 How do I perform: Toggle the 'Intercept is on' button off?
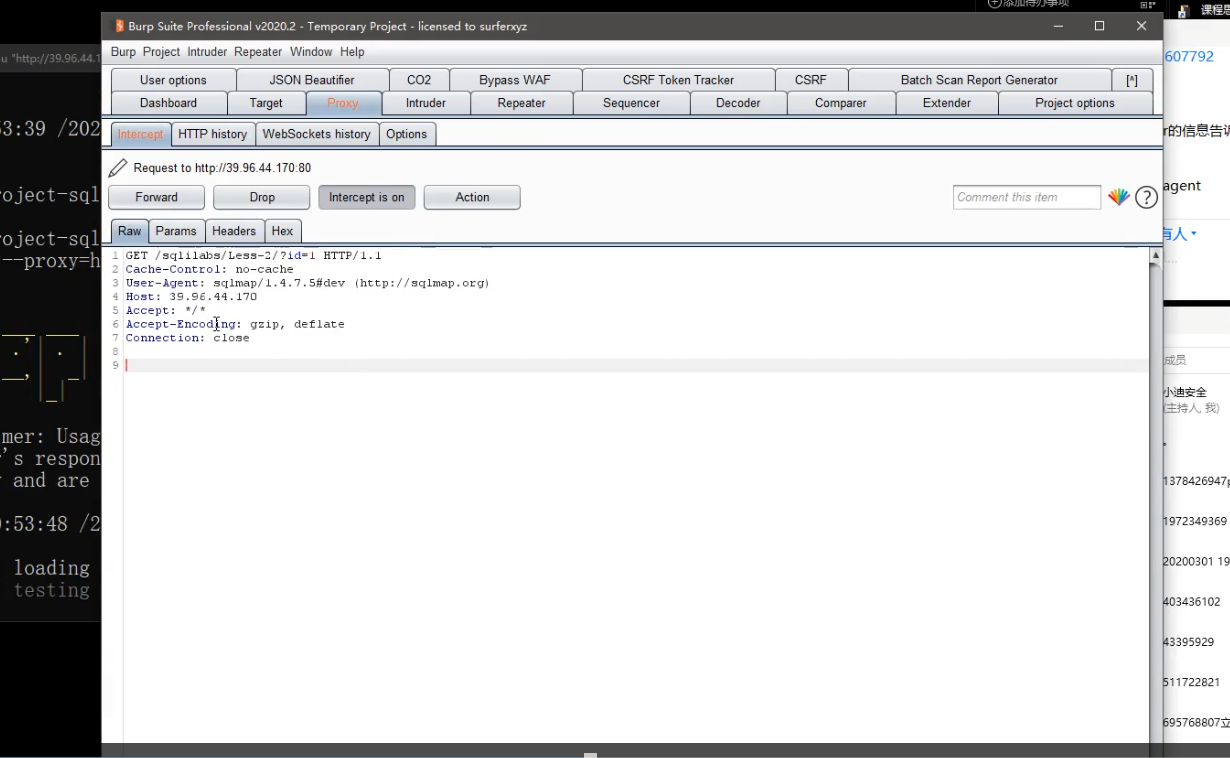click(366, 197)
